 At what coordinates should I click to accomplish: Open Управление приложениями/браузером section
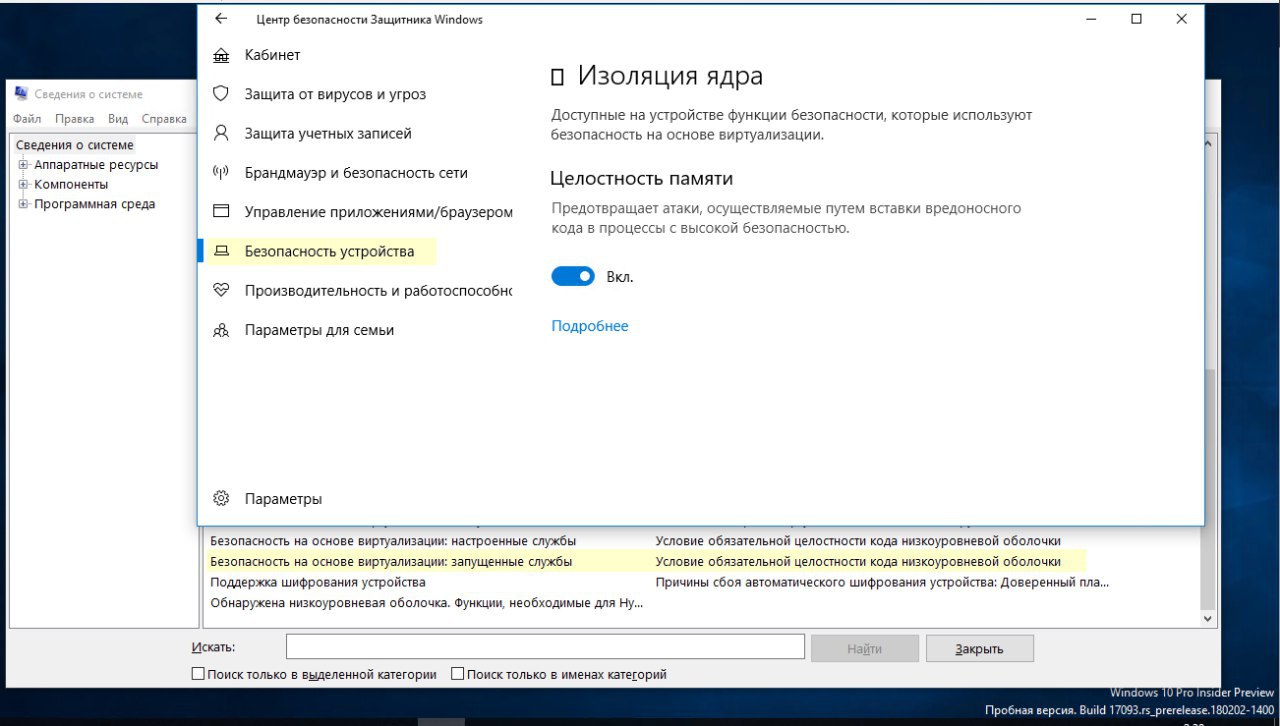378,212
